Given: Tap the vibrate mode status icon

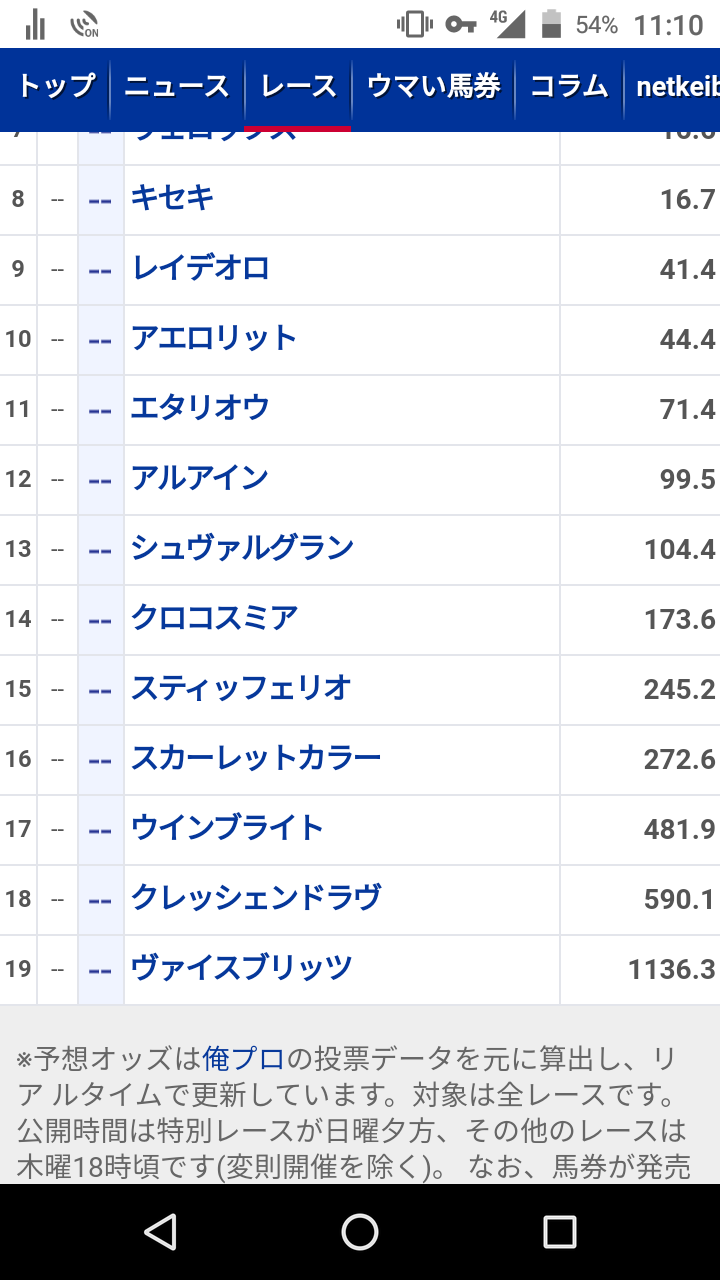Looking at the screenshot, I should click(x=414, y=24).
